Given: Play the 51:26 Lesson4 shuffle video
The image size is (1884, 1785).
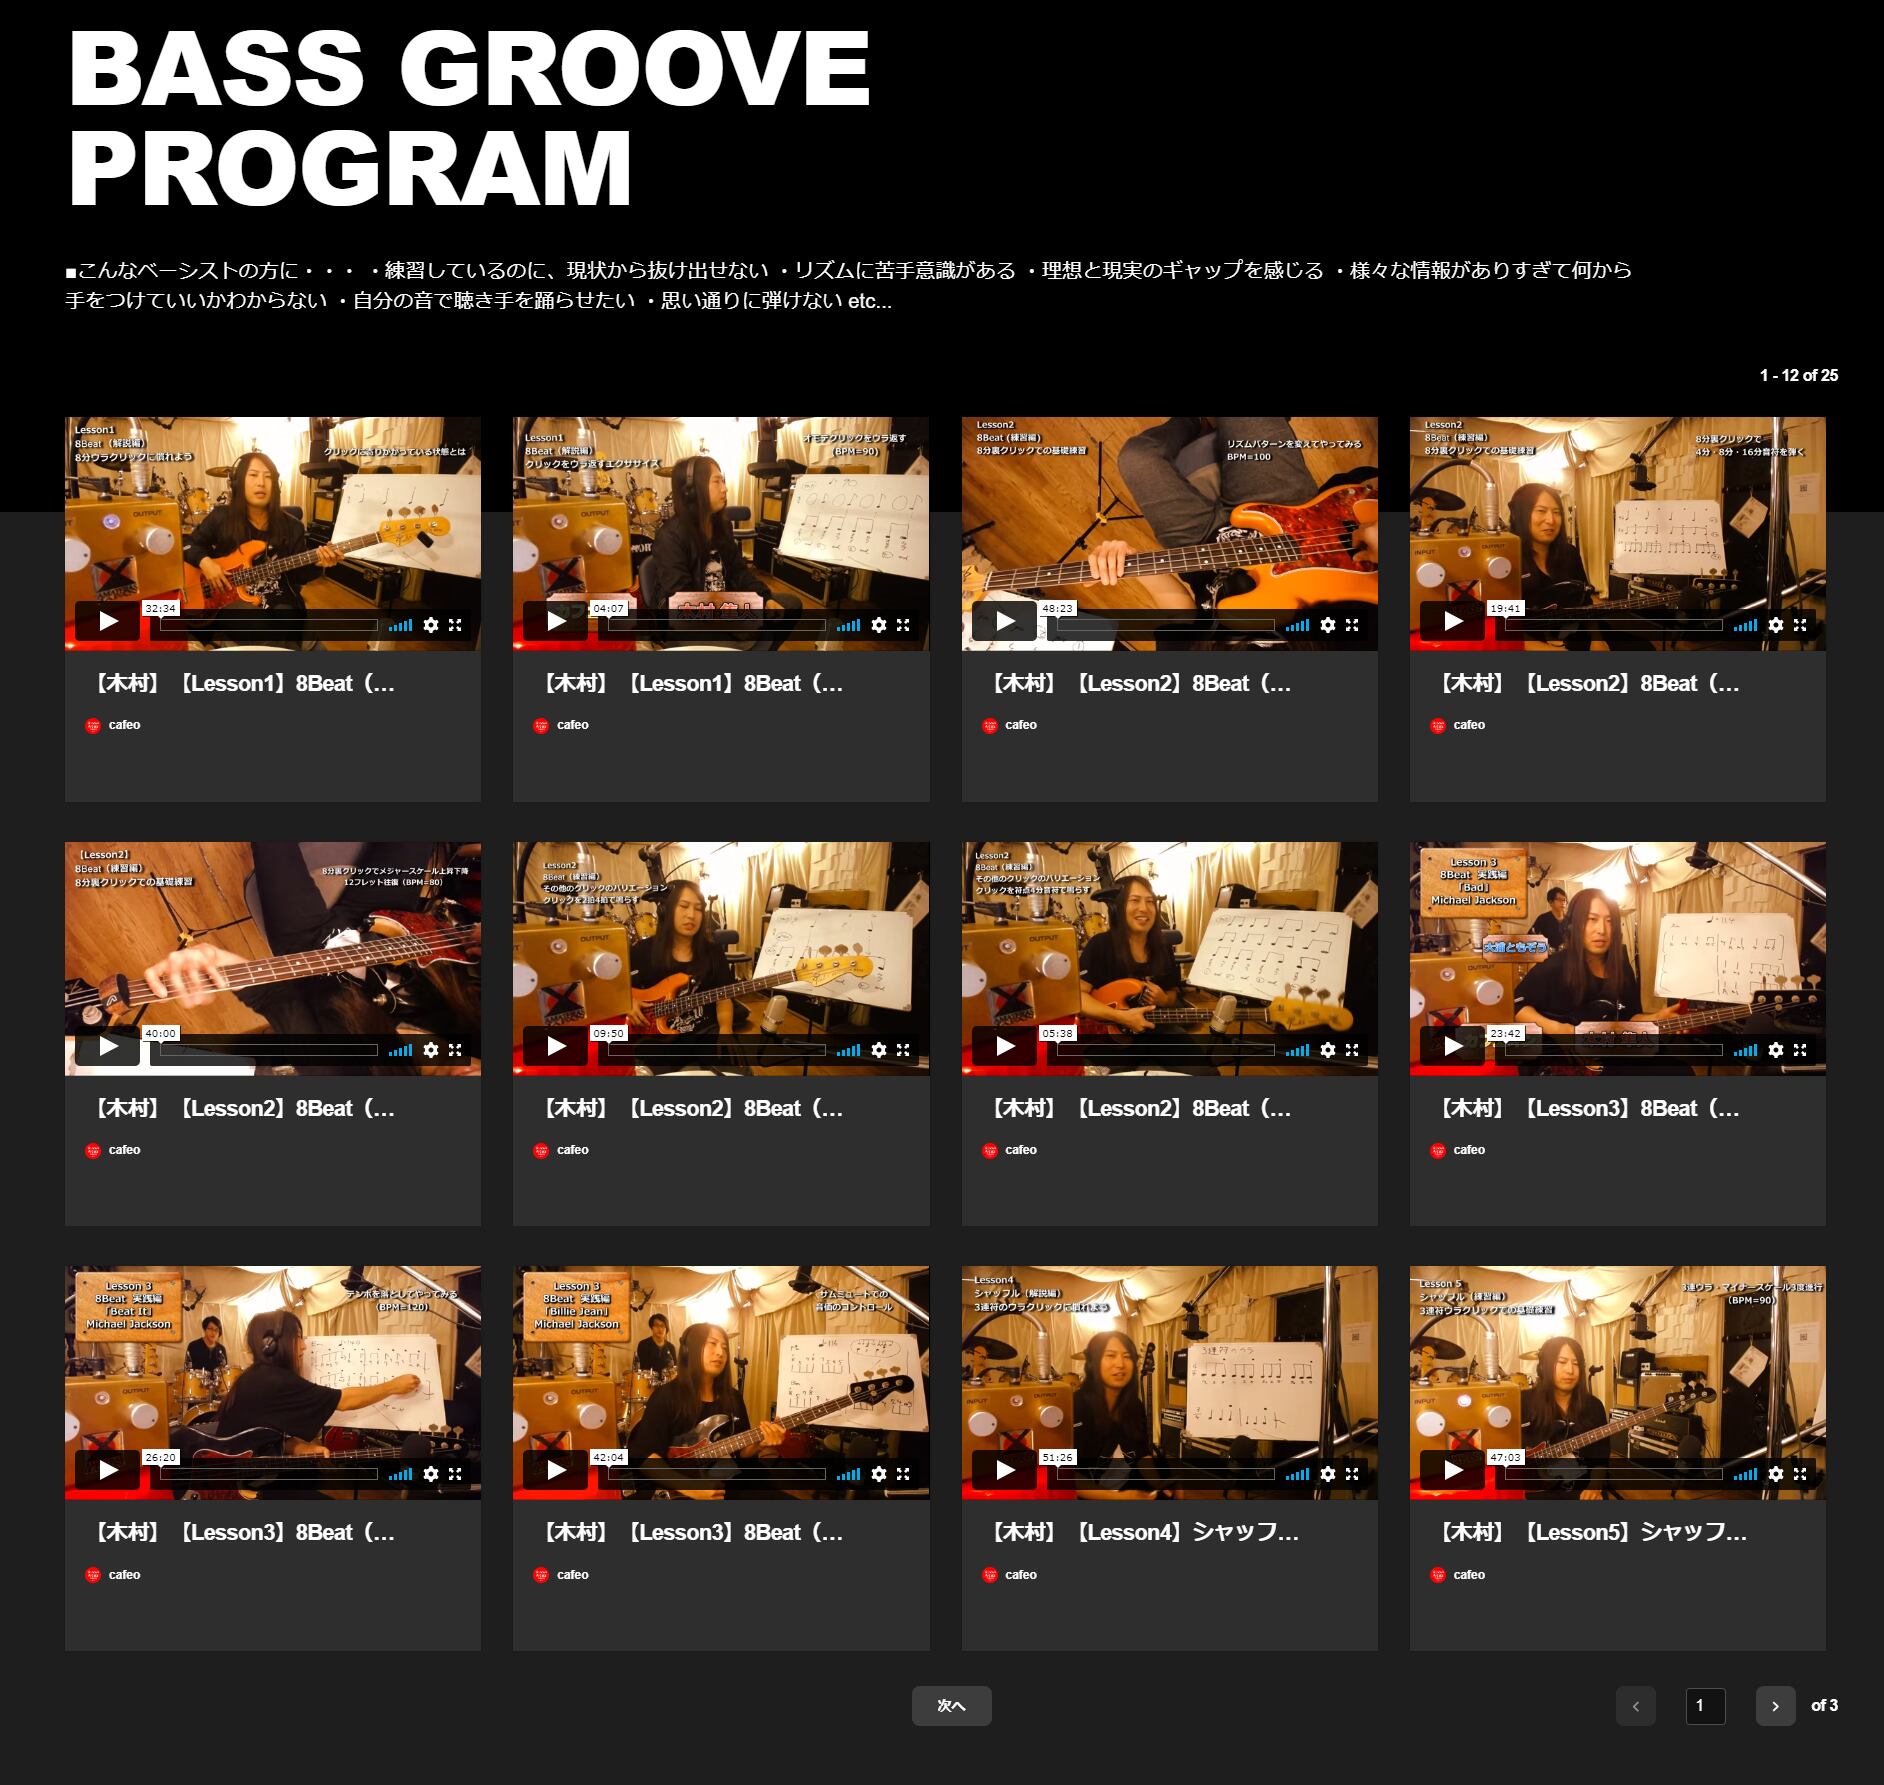Looking at the screenshot, I should pyautogui.click(x=1005, y=1471).
